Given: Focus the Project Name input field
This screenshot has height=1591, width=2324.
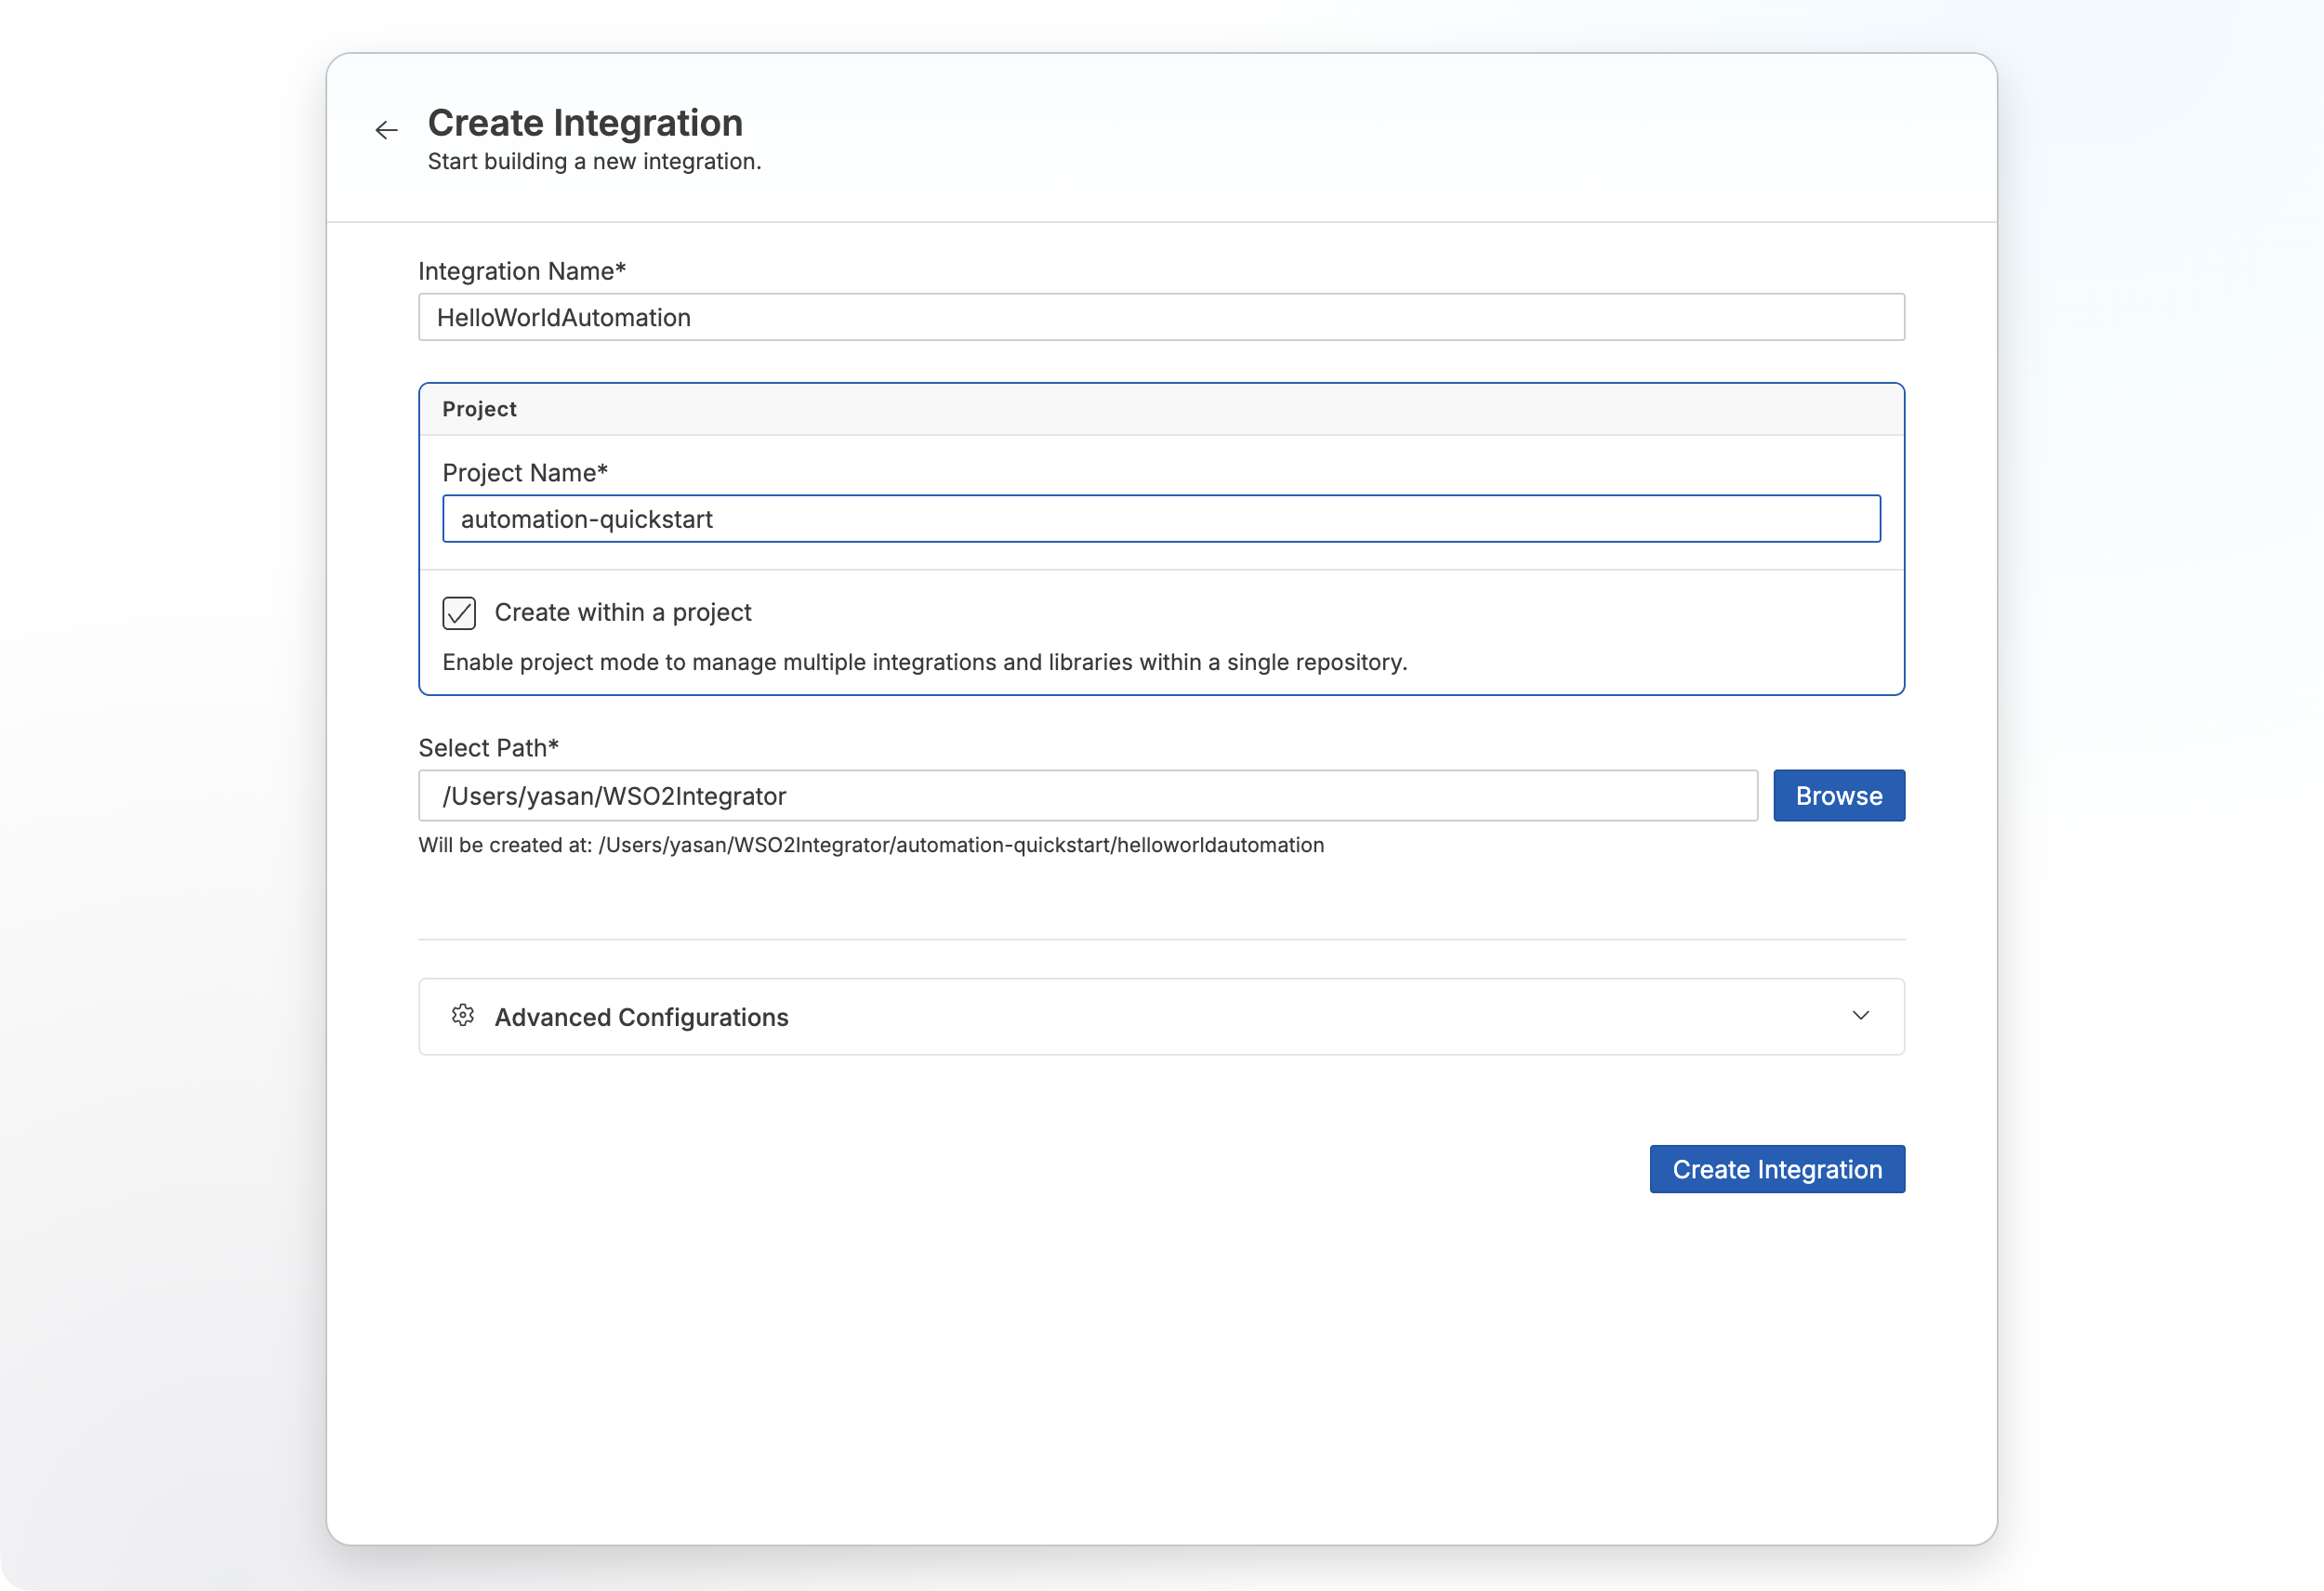Looking at the screenshot, I should click(x=1161, y=519).
